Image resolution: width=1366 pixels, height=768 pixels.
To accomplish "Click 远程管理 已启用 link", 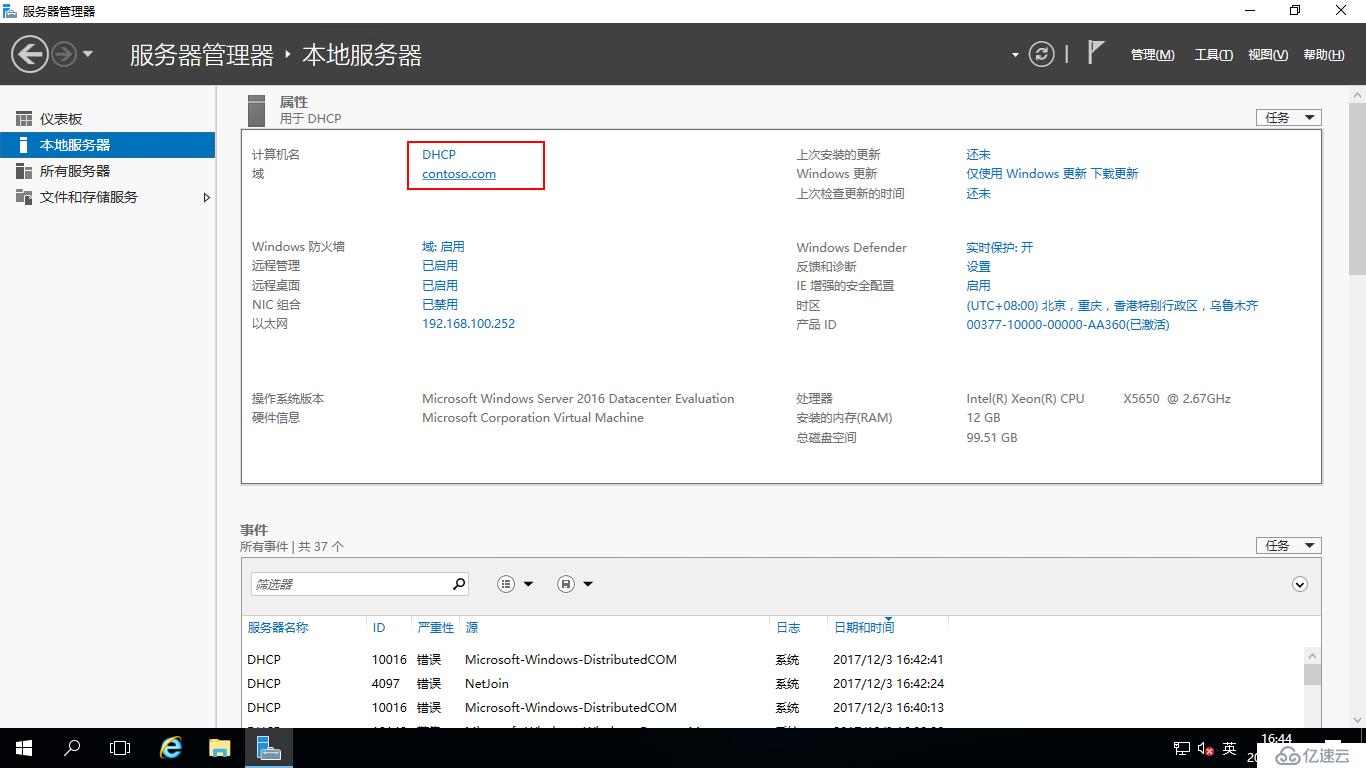I will click(x=440, y=266).
